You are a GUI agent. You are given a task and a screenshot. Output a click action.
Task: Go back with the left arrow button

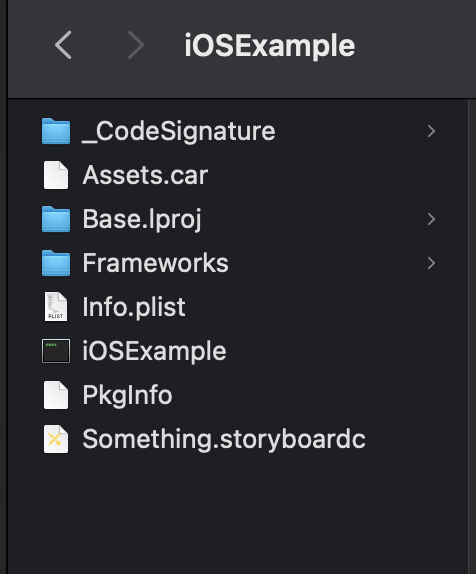(63, 45)
